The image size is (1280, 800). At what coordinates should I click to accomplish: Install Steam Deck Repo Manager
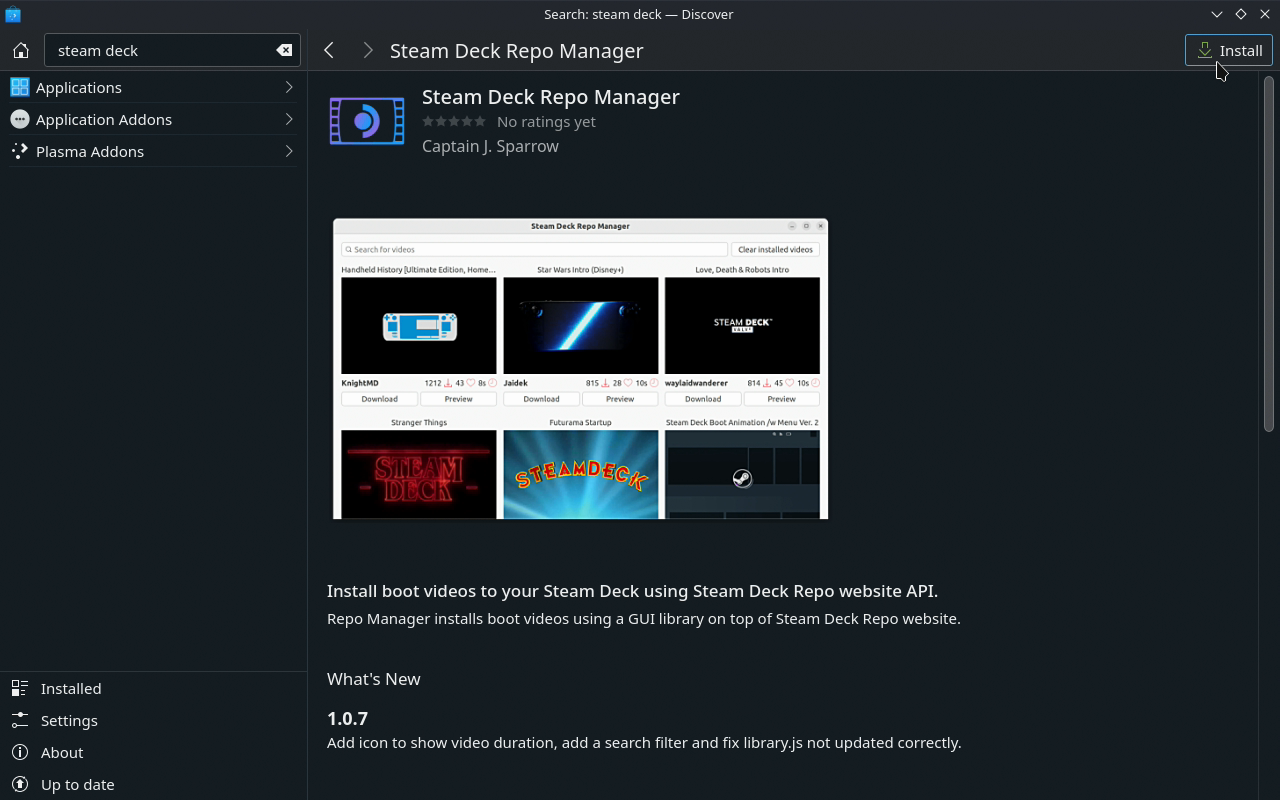pos(1228,50)
